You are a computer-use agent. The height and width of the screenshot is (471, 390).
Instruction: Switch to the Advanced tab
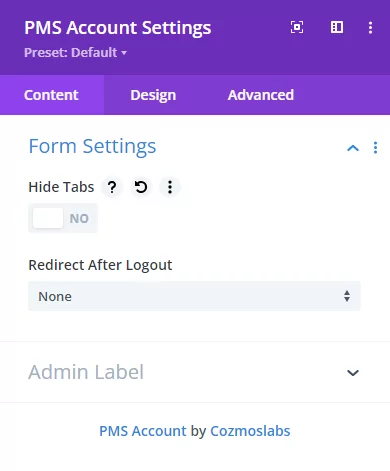(261, 95)
